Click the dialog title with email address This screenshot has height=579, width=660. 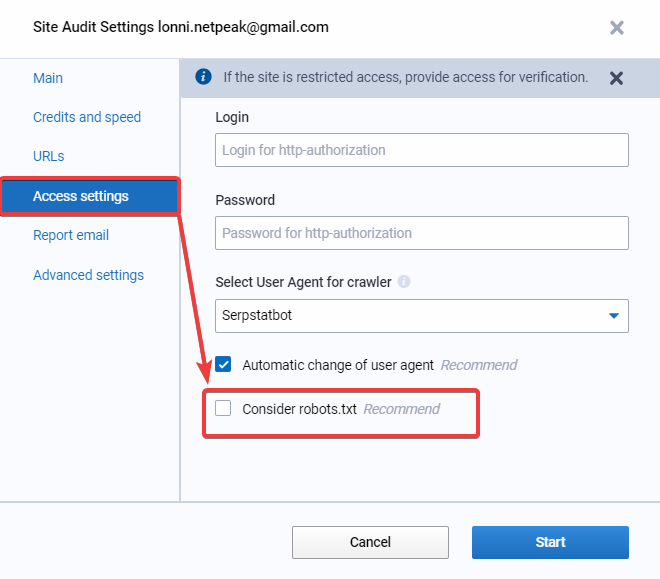pyautogui.click(x=181, y=27)
